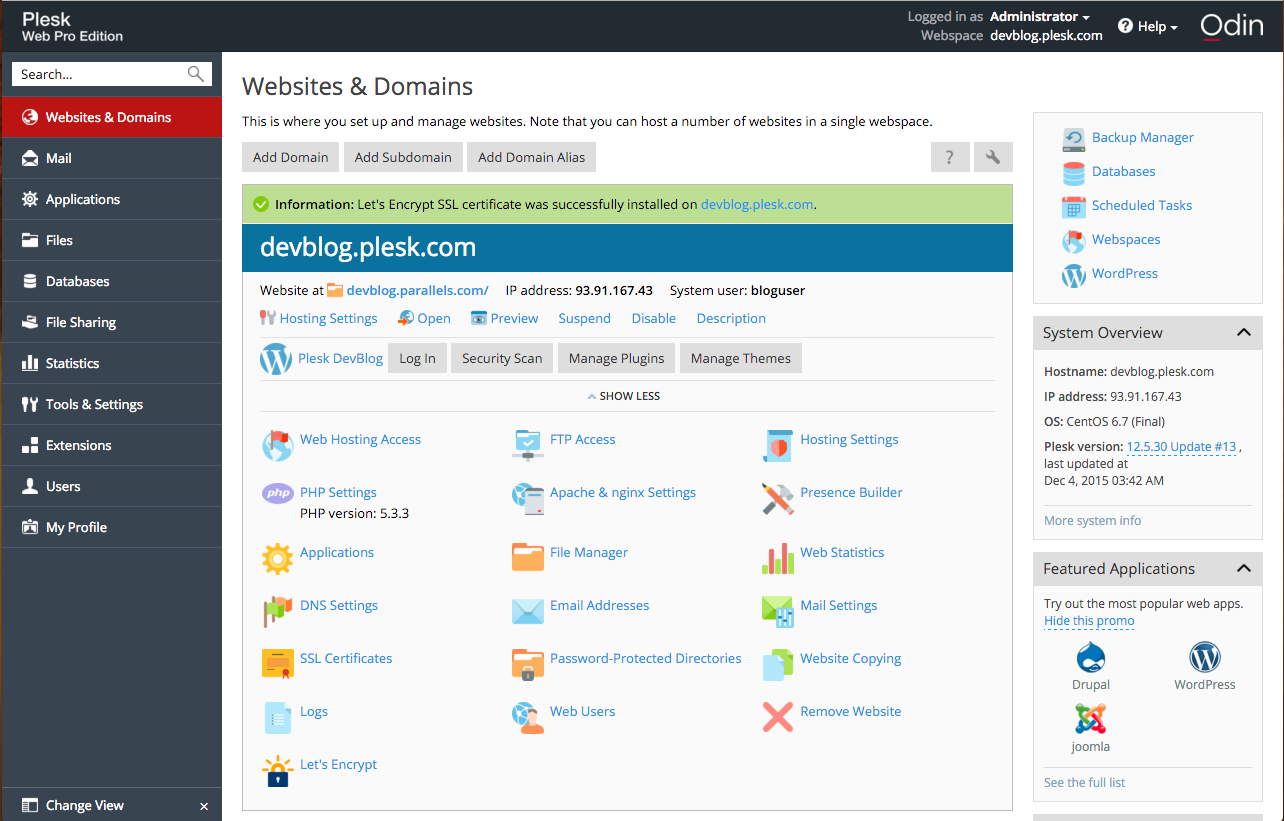Click Hide this promo link
Screen dimensions: 1284x821
(x=1089, y=621)
